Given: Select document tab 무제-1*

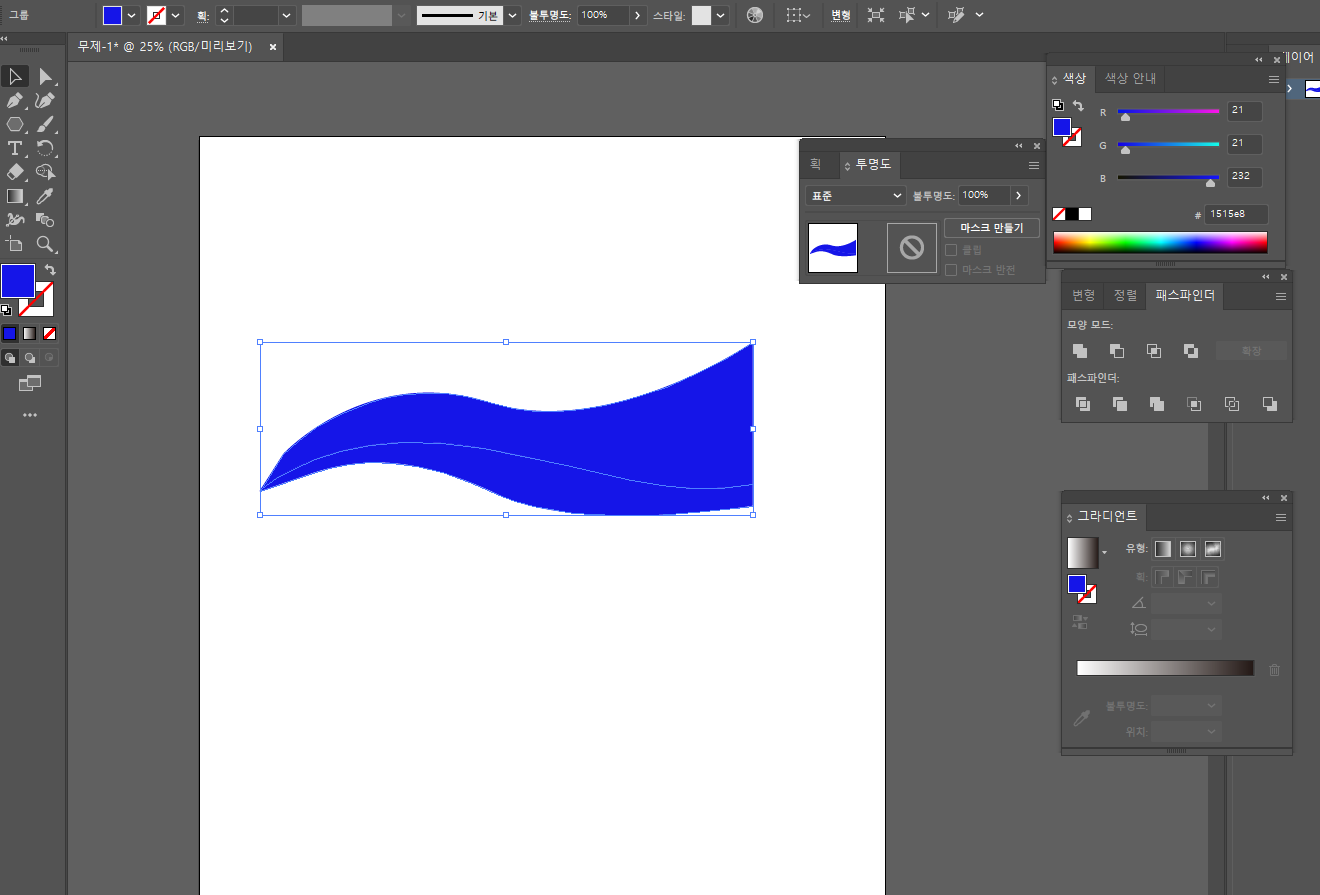Looking at the screenshot, I should (x=165, y=47).
